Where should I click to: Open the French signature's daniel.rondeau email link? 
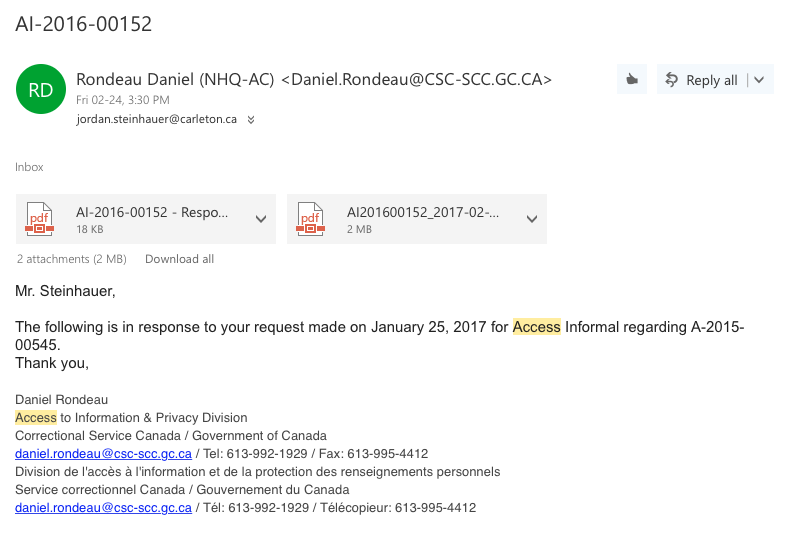(103, 508)
